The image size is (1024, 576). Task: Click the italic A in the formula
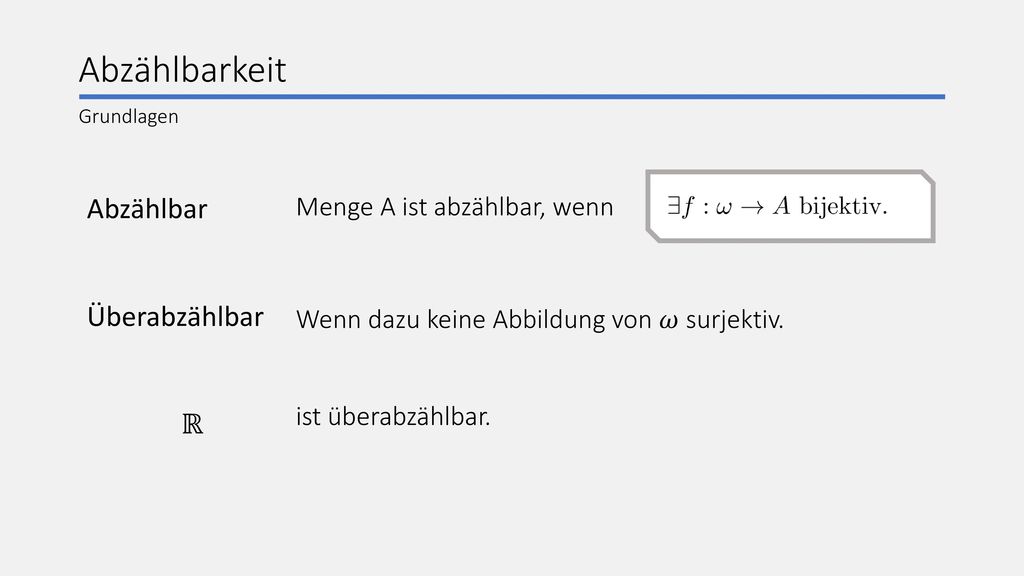coord(782,206)
